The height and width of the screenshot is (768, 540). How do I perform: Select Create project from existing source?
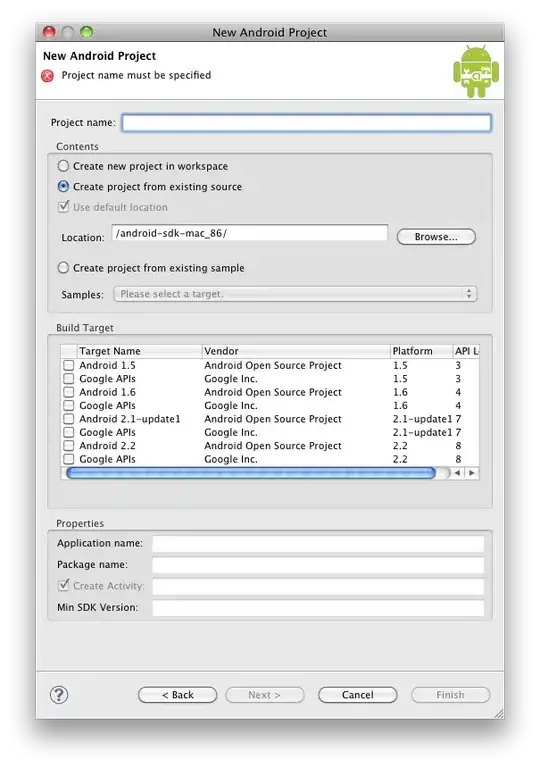[63, 186]
